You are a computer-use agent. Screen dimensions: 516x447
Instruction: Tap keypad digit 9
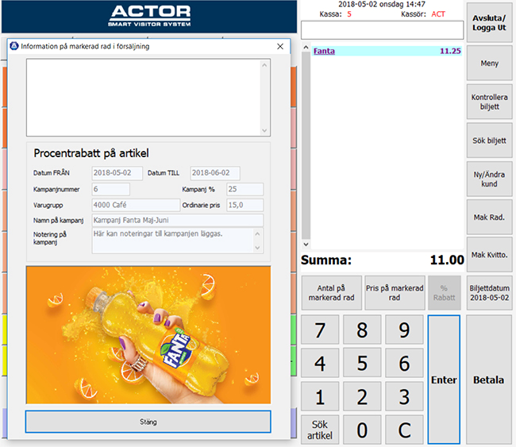tap(404, 330)
